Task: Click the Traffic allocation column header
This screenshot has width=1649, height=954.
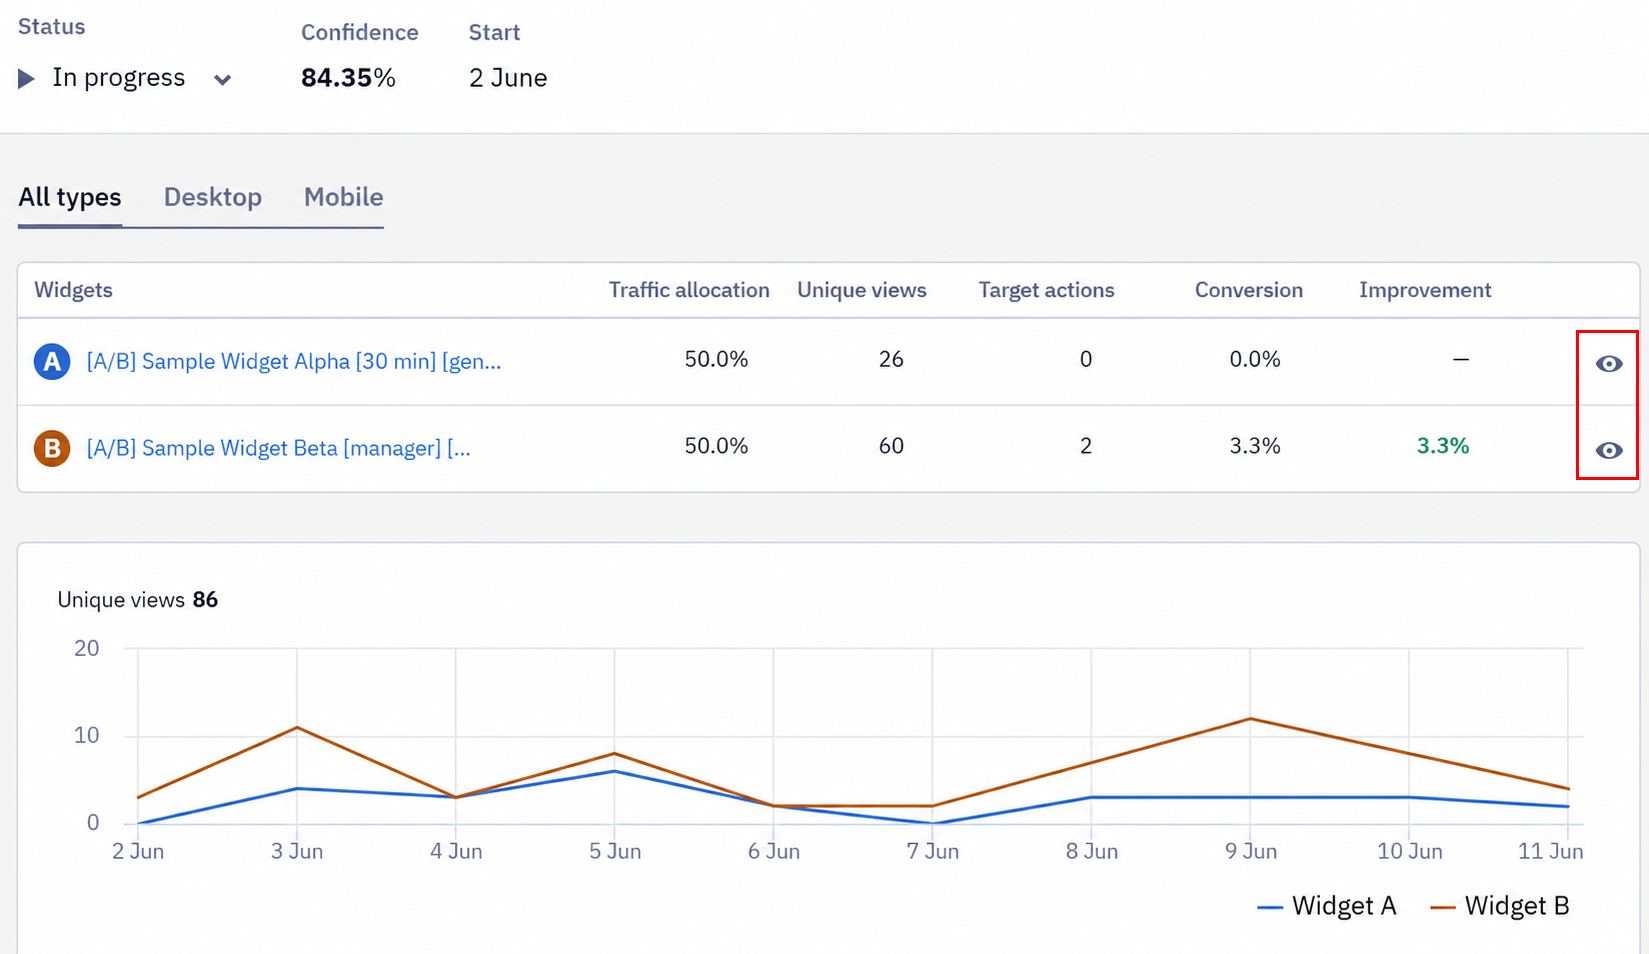Action: 689,290
